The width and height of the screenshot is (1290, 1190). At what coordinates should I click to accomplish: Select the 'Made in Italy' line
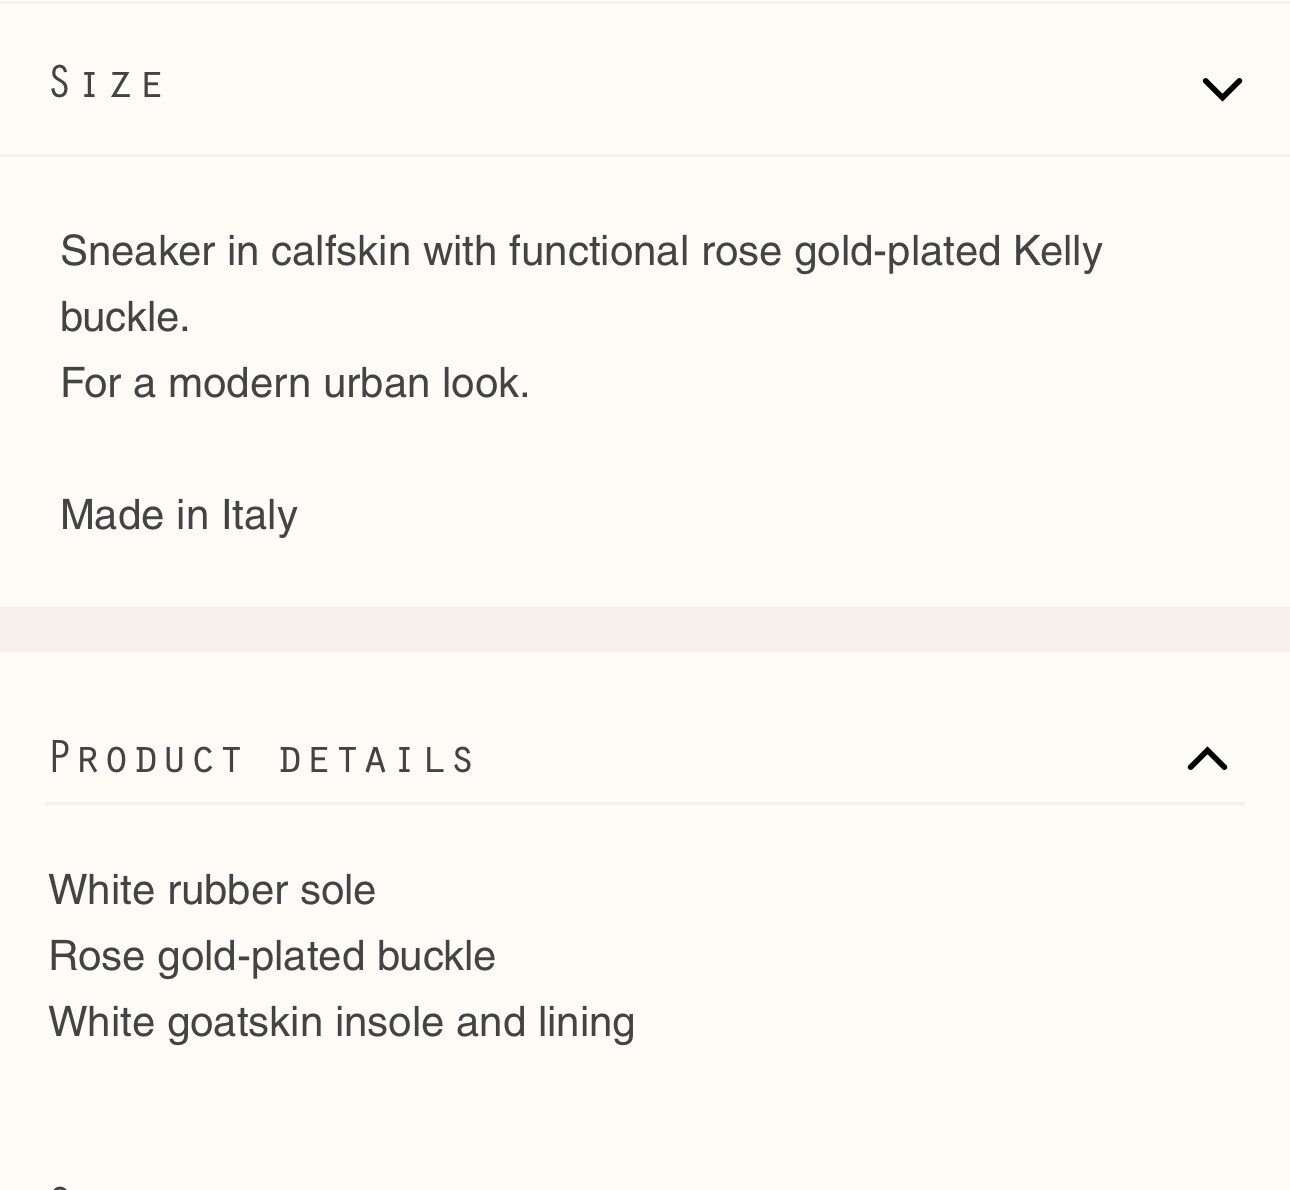179,516
